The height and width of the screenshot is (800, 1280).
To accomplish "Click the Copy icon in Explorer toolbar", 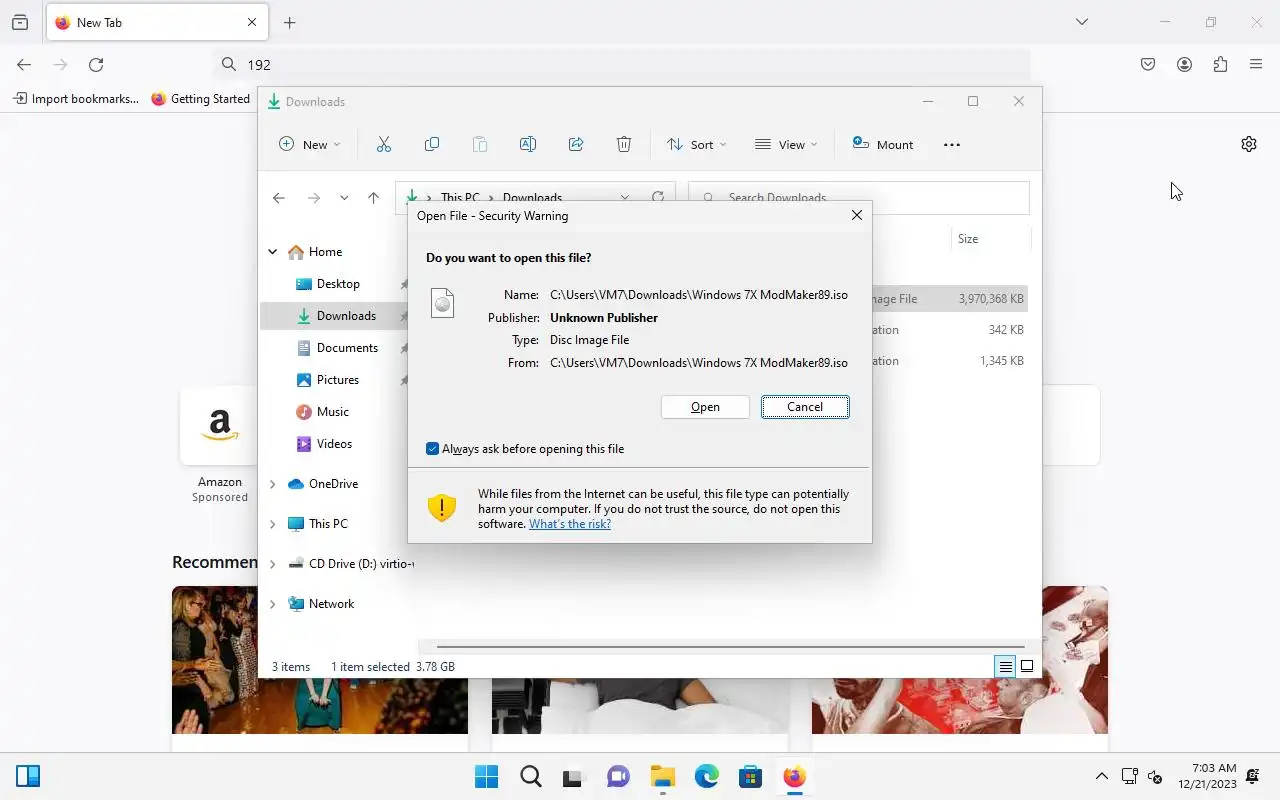I will point(432,145).
